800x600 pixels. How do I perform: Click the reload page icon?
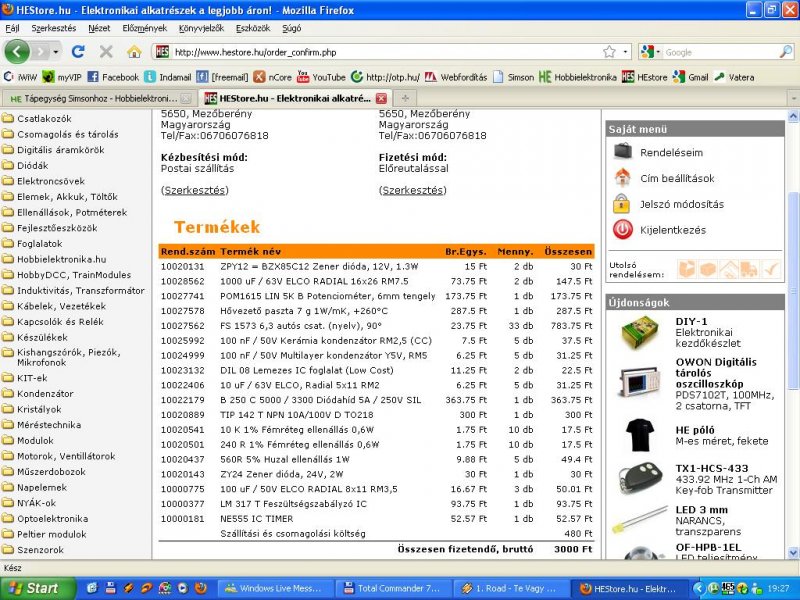[x=78, y=52]
